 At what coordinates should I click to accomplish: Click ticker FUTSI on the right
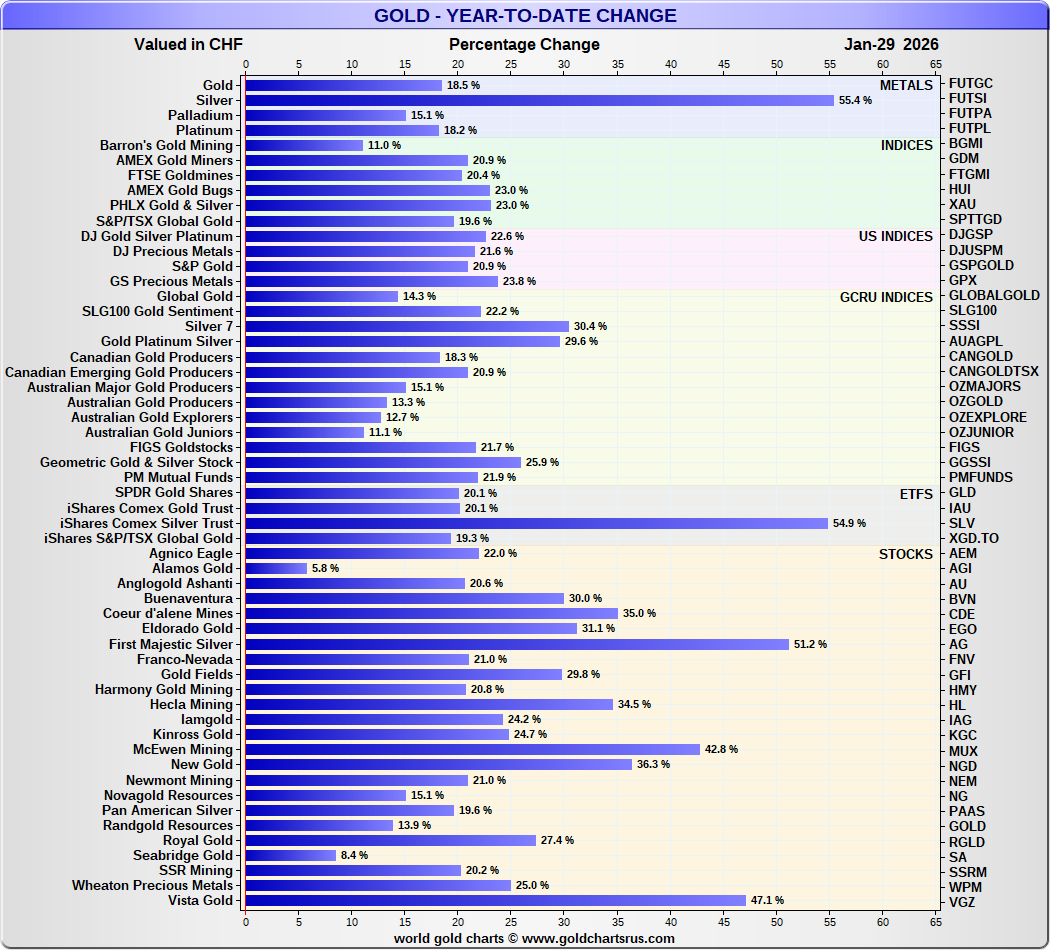968,98
